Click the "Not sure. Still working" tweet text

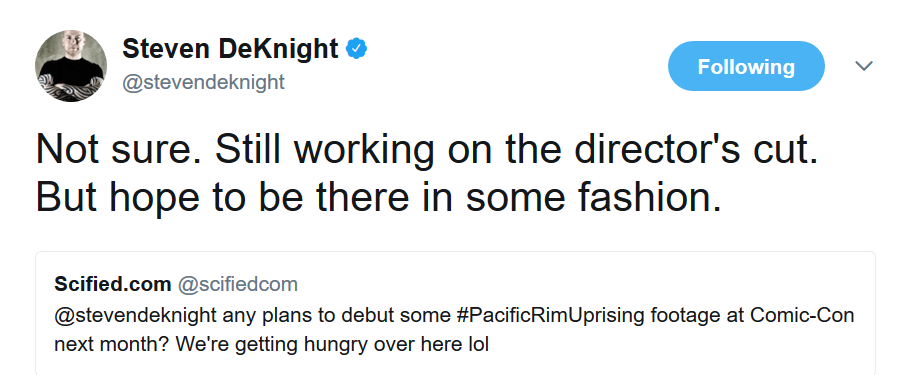[x=235, y=149]
